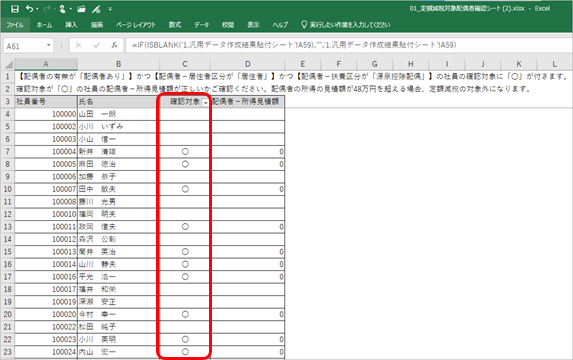Switch to the ホーム ribbon tab
This screenshot has height=360, width=573.
(44, 25)
